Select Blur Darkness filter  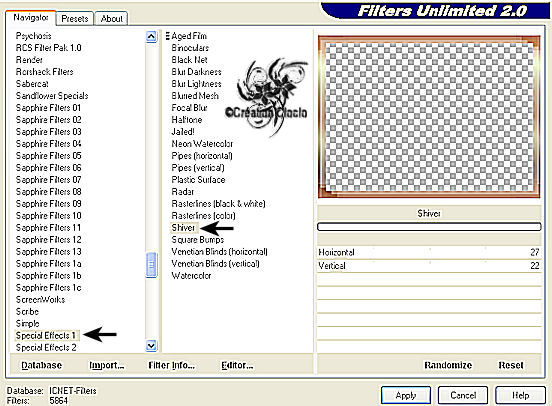point(196,72)
